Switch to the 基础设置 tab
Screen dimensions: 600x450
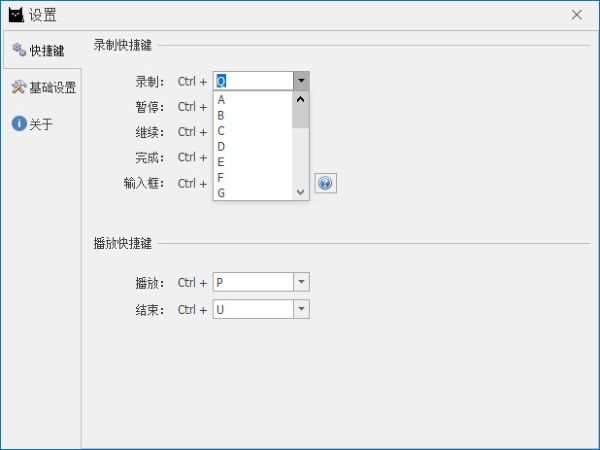44,87
